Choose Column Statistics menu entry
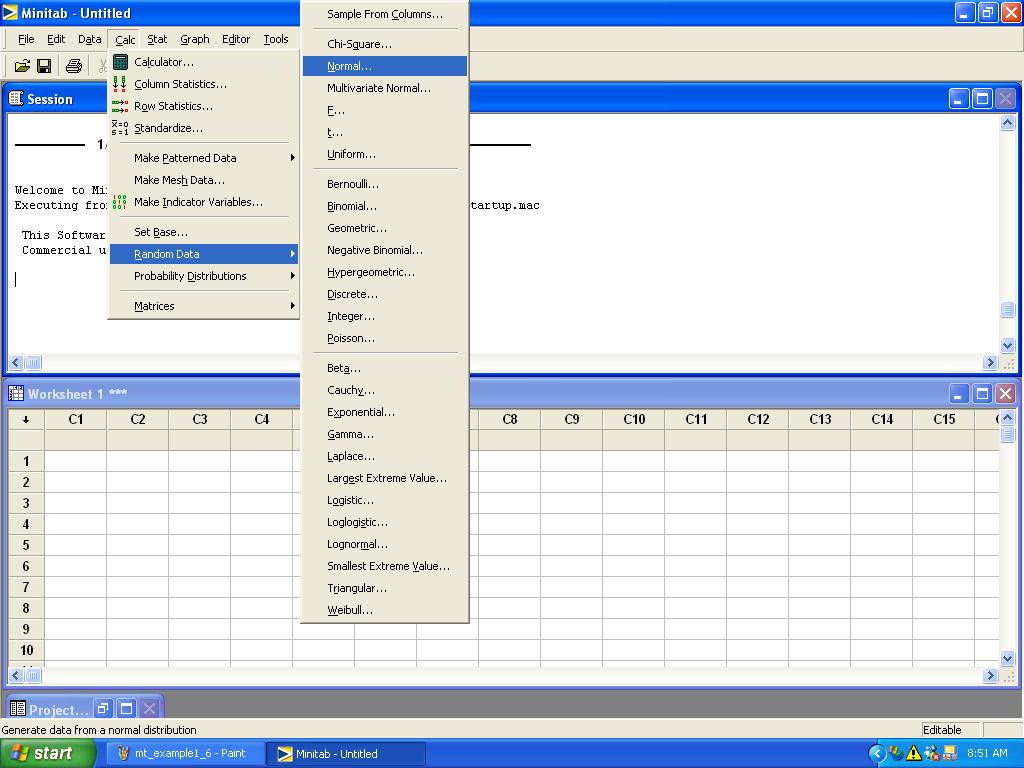The height and width of the screenshot is (768, 1024). [x=180, y=84]
